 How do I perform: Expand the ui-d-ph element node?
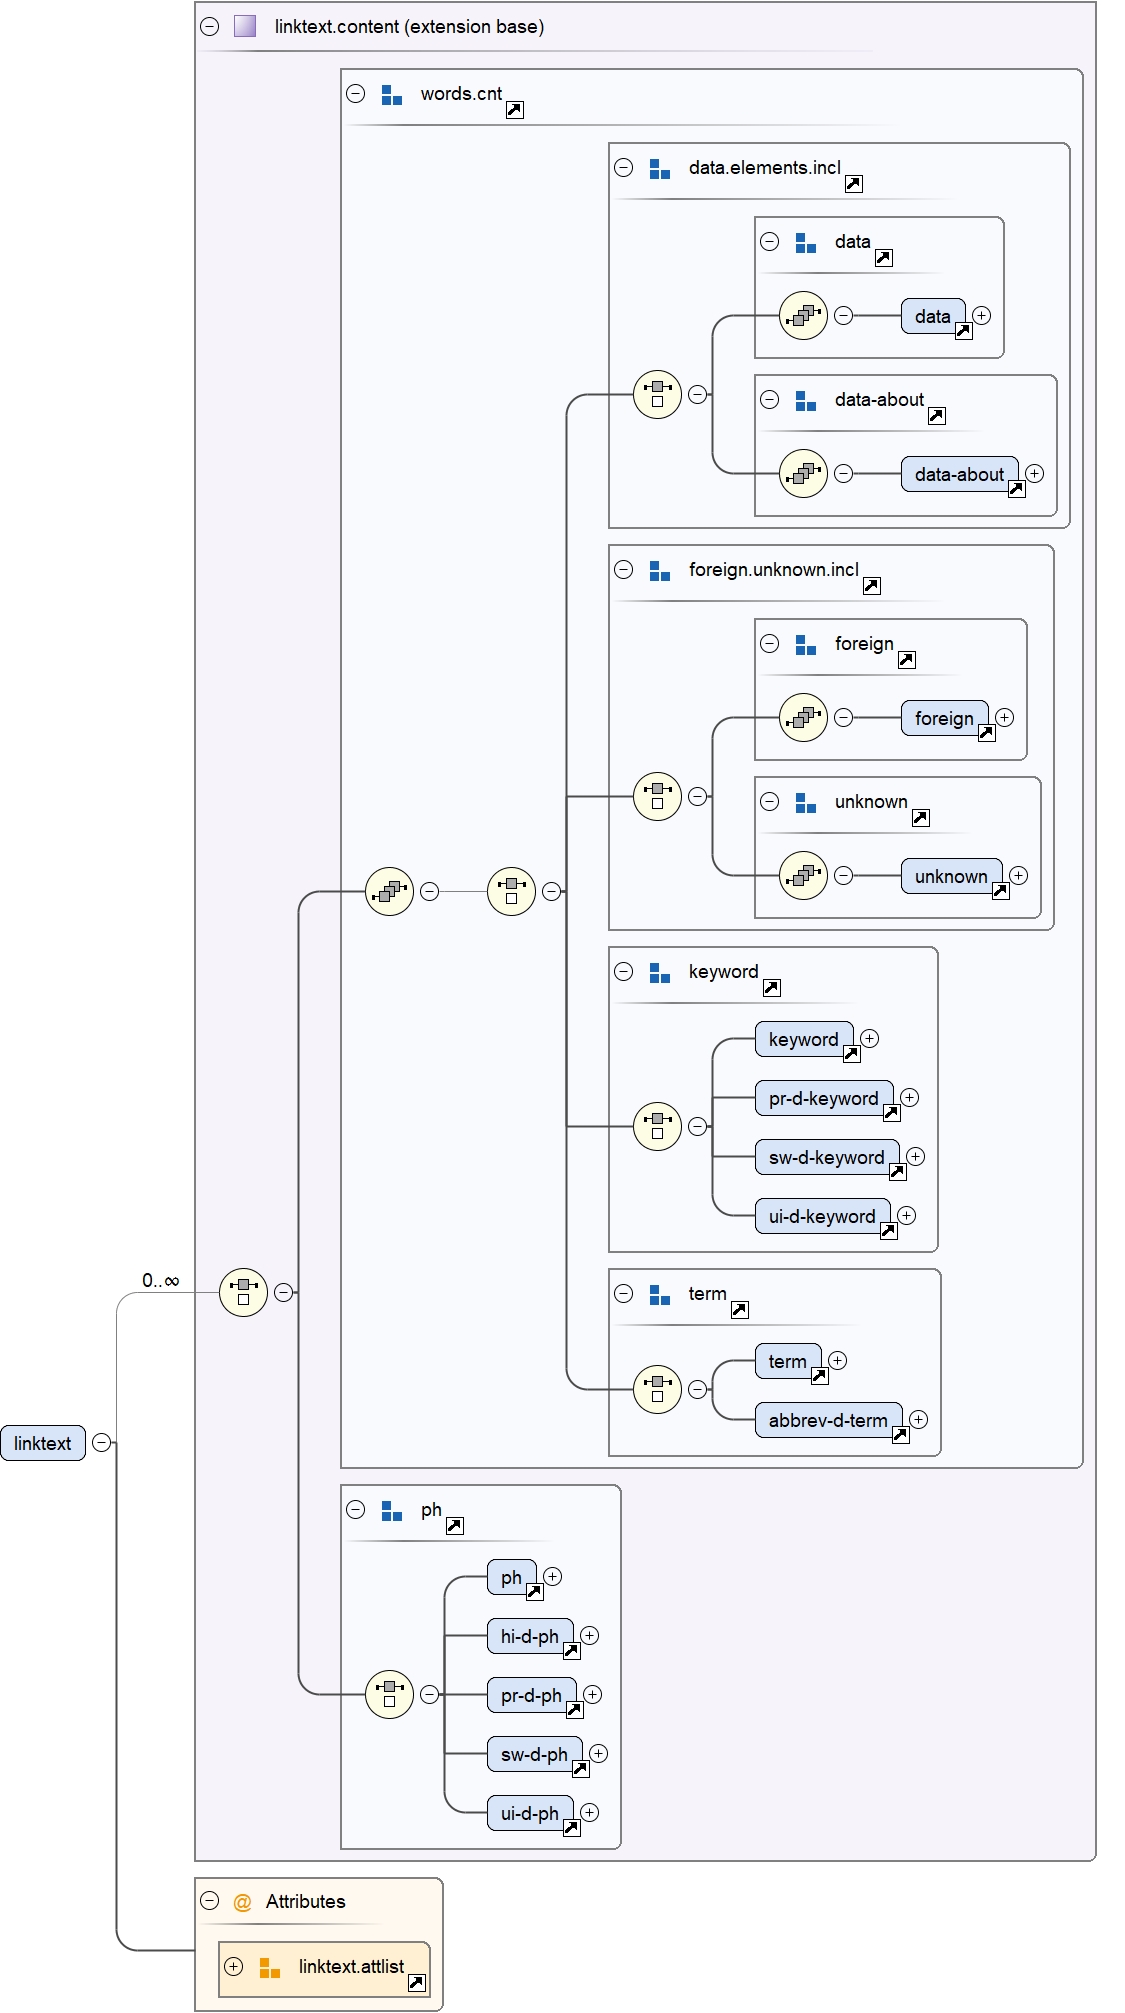(590, 1812)
